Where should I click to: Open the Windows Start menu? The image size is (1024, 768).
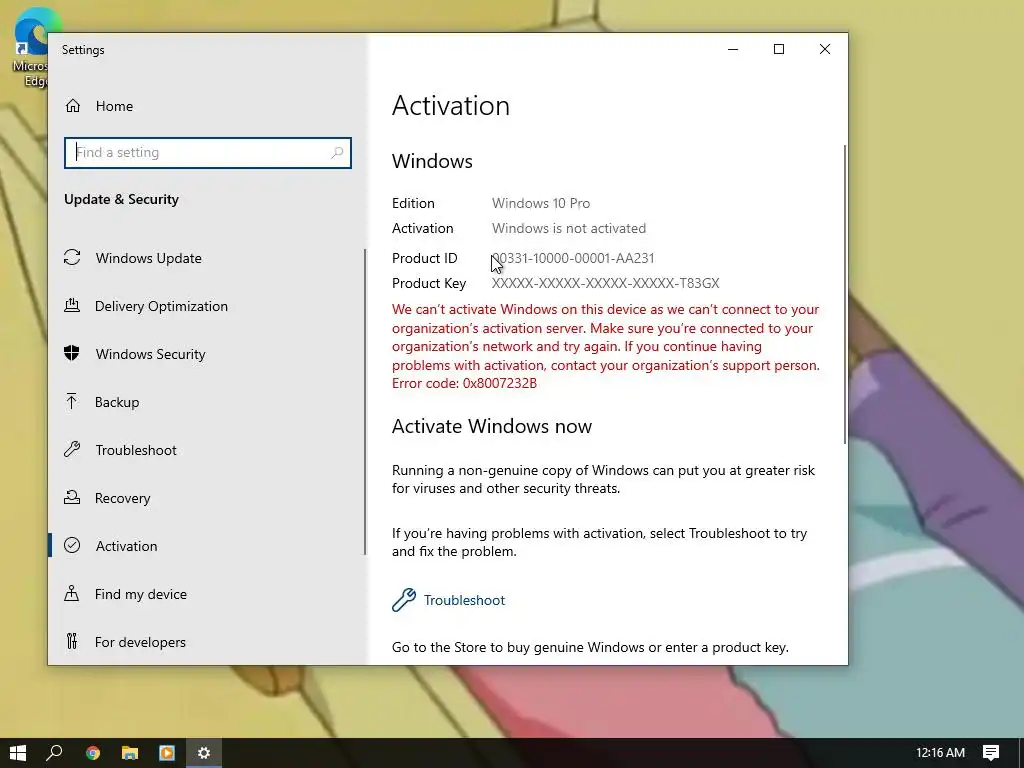(18, 753)
